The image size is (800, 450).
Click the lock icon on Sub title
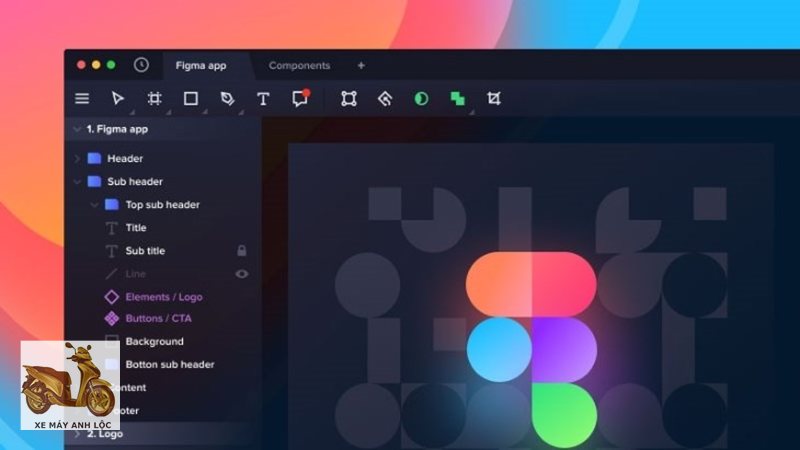pyautogui.click(x=242, y=251)
